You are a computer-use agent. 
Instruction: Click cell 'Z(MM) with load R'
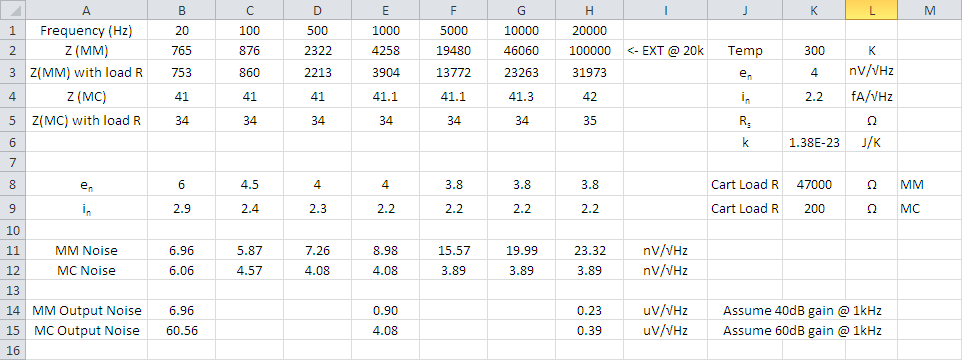86,73
